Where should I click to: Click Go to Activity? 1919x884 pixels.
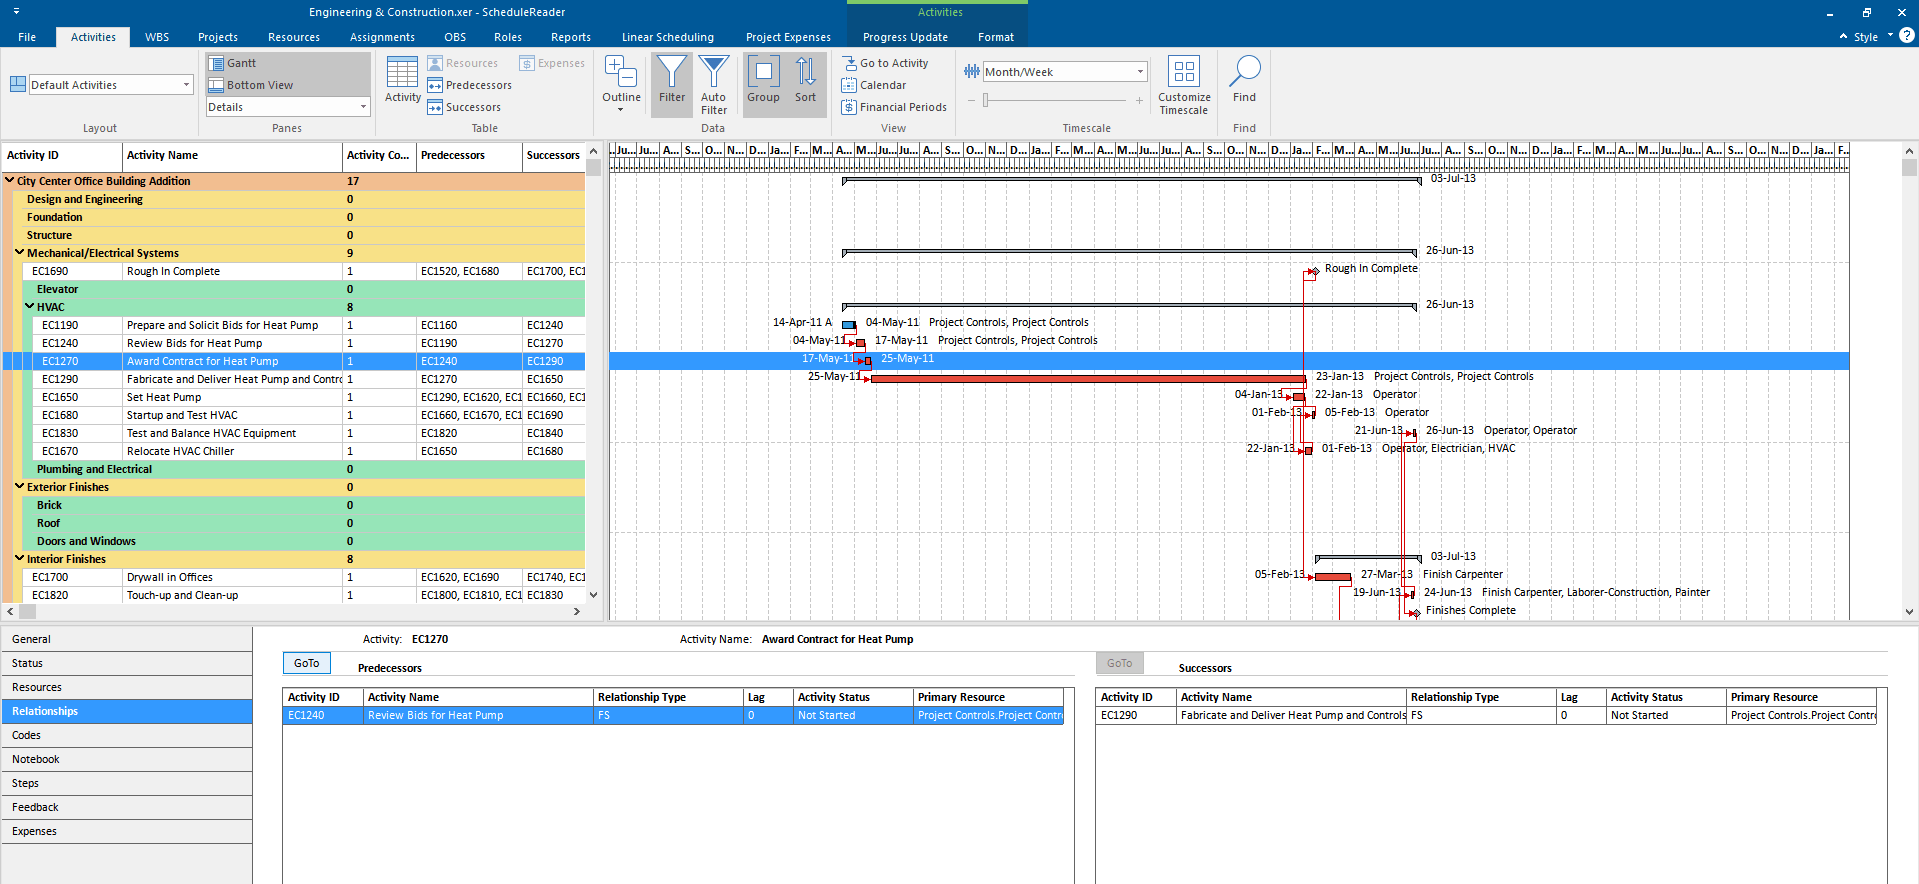click(x=885, y=63)
